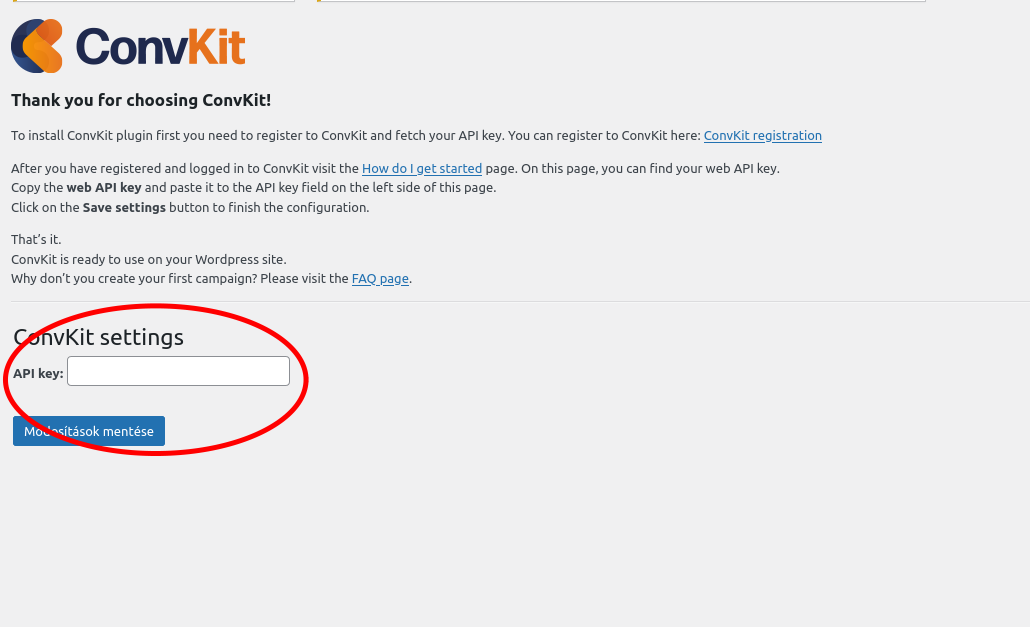Click the horizontal divider above ConvKit settings
The image size is (1030, 627).
tap(520, 301)
